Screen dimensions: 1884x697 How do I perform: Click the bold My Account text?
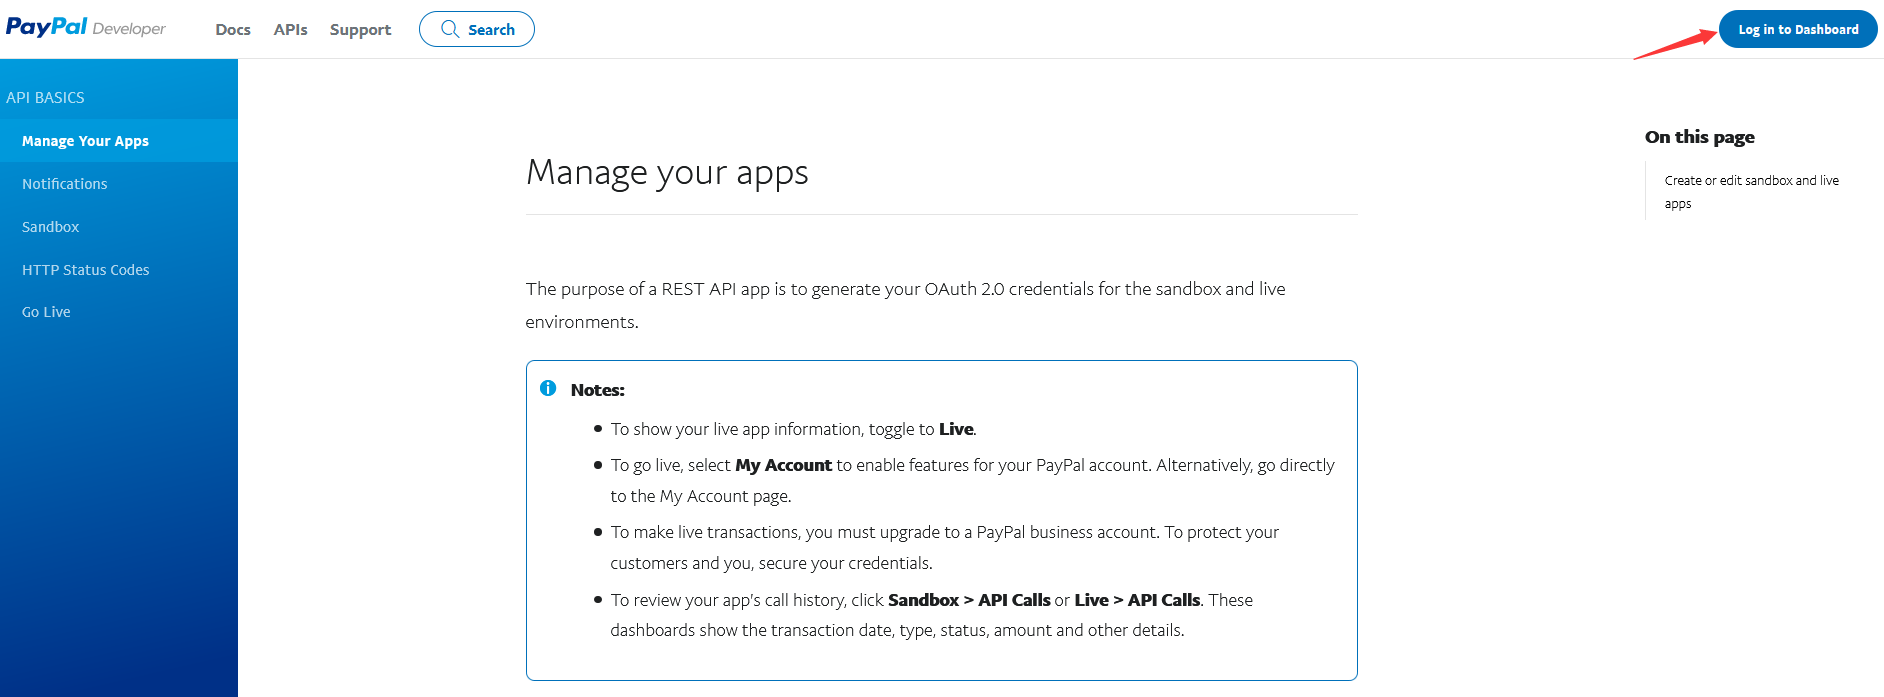783,465
